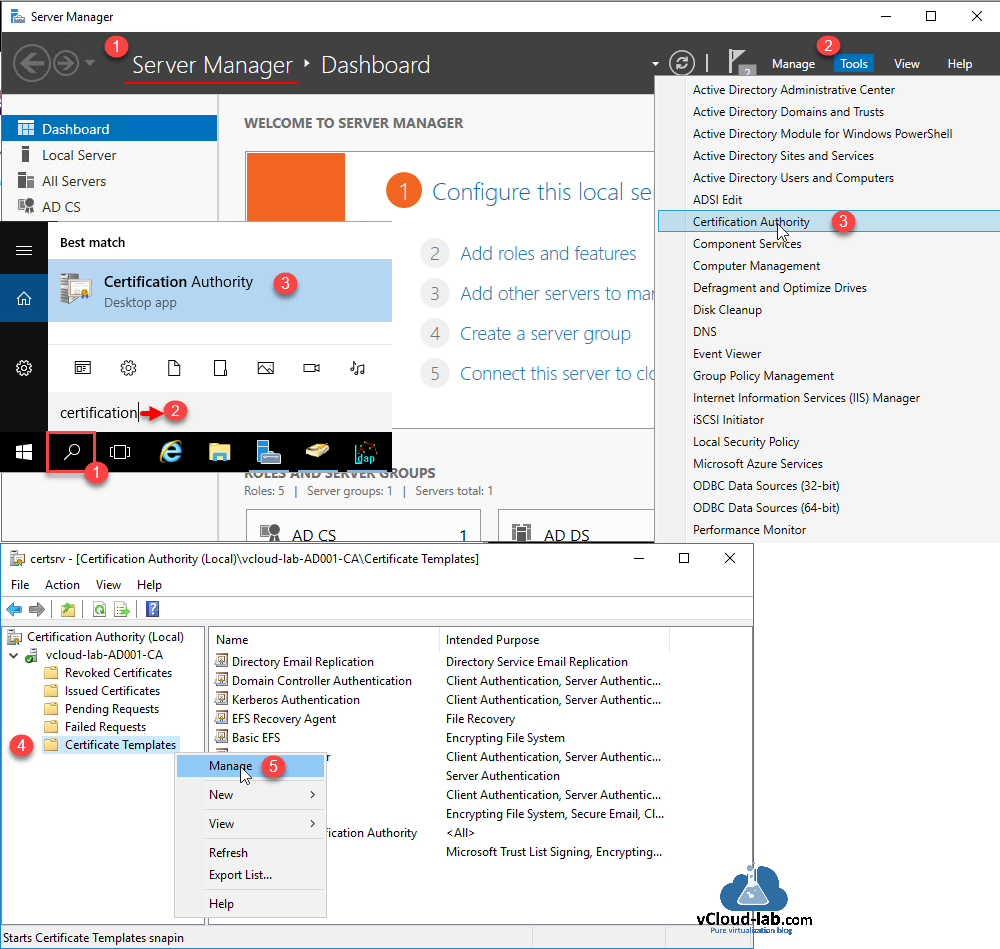Image resolution: width=1000 pixels, height=949 pixels.
Task: Collapse the vcloud-lab-AD001-CA tree node
Action: pos(13,655)
